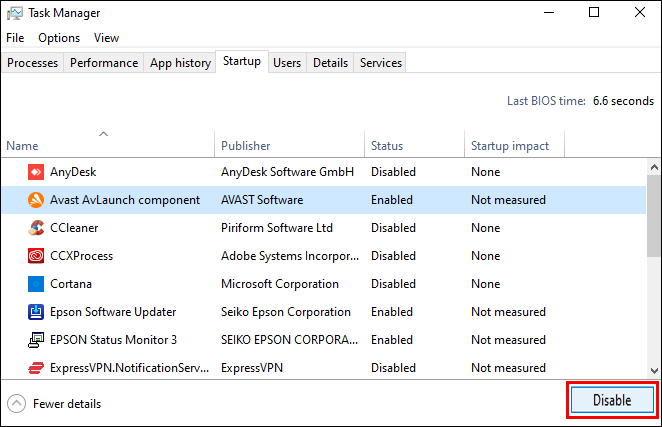Sort by Startup impact column header
662x427 pixels.
pos(510,146)
